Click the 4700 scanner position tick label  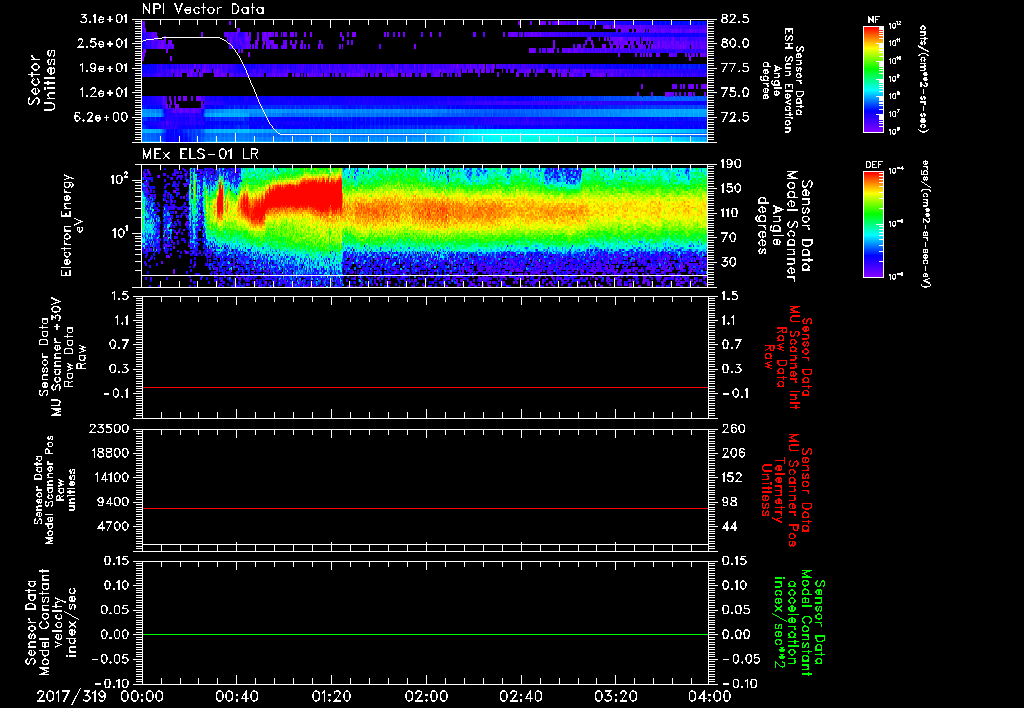(113, 526)
